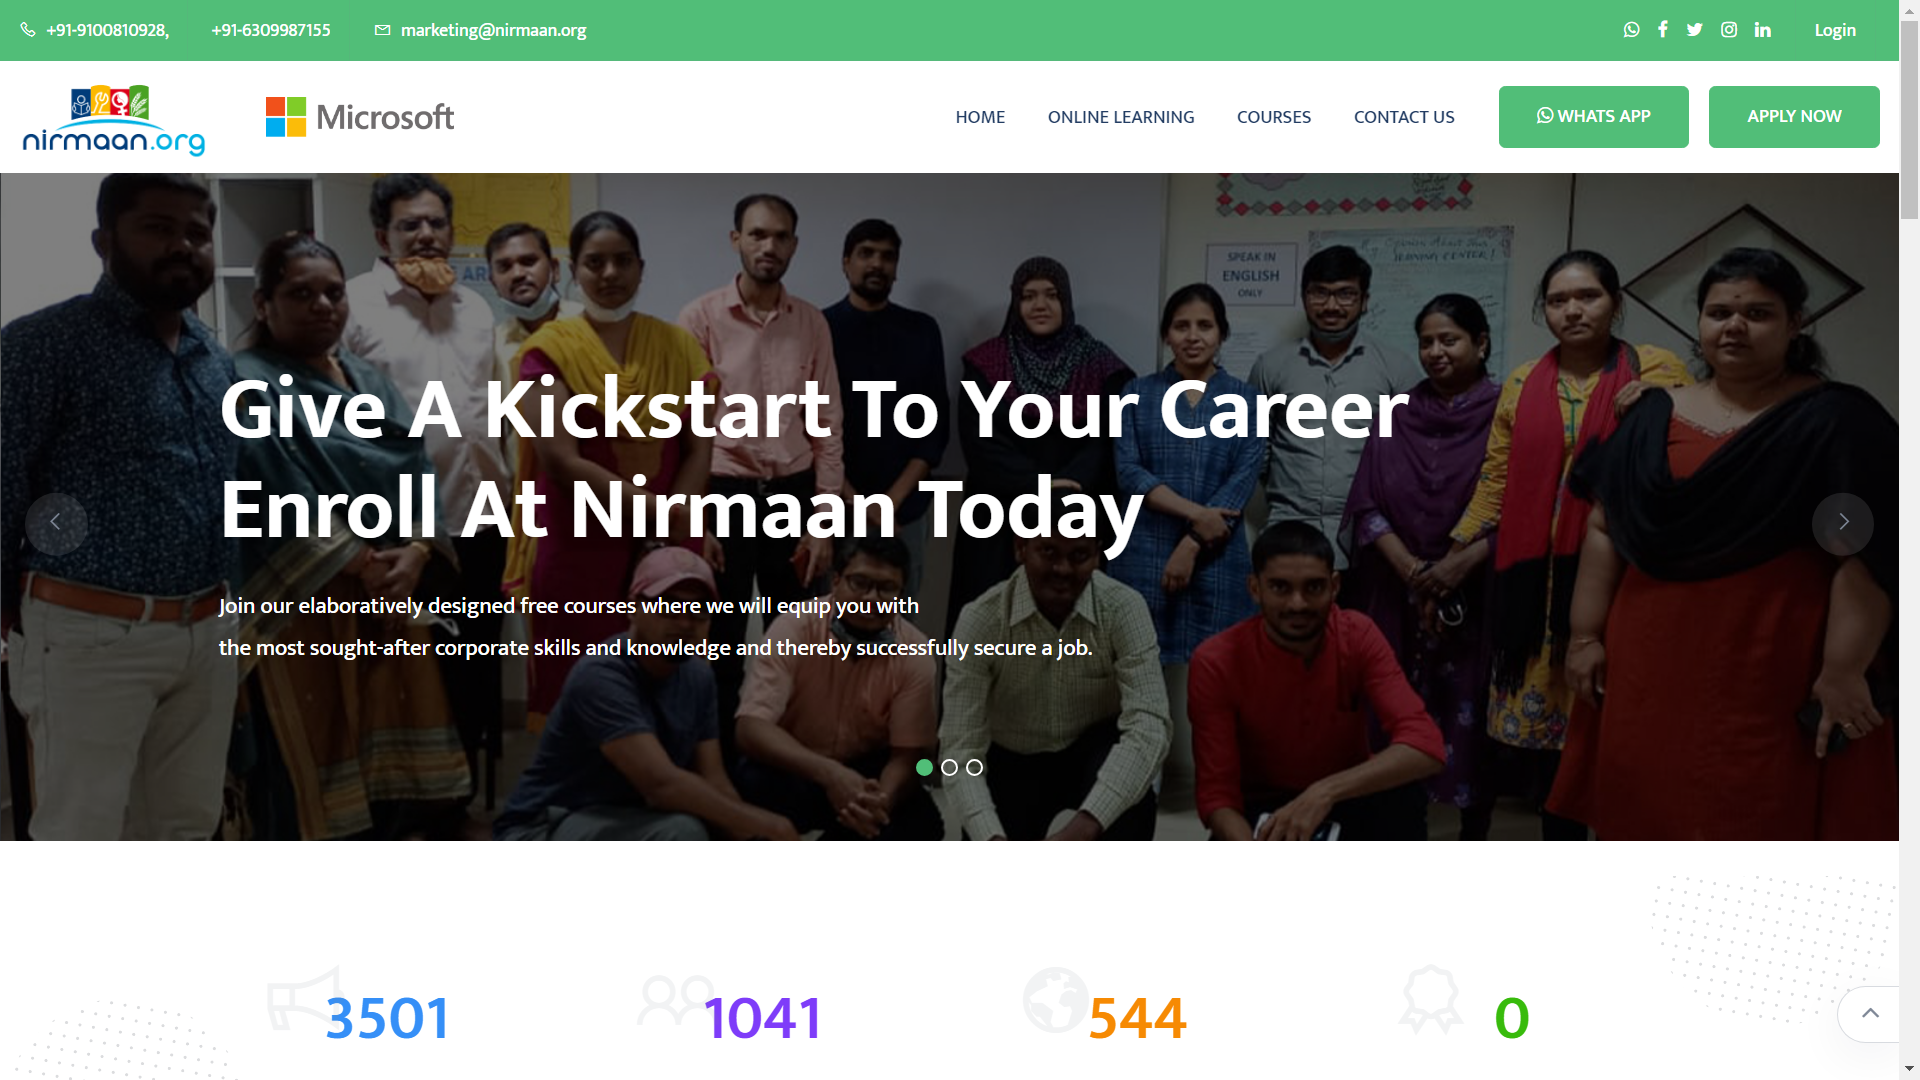Open the Twitter profile icon
1920x1080 pixels.
coord(1694,30)
